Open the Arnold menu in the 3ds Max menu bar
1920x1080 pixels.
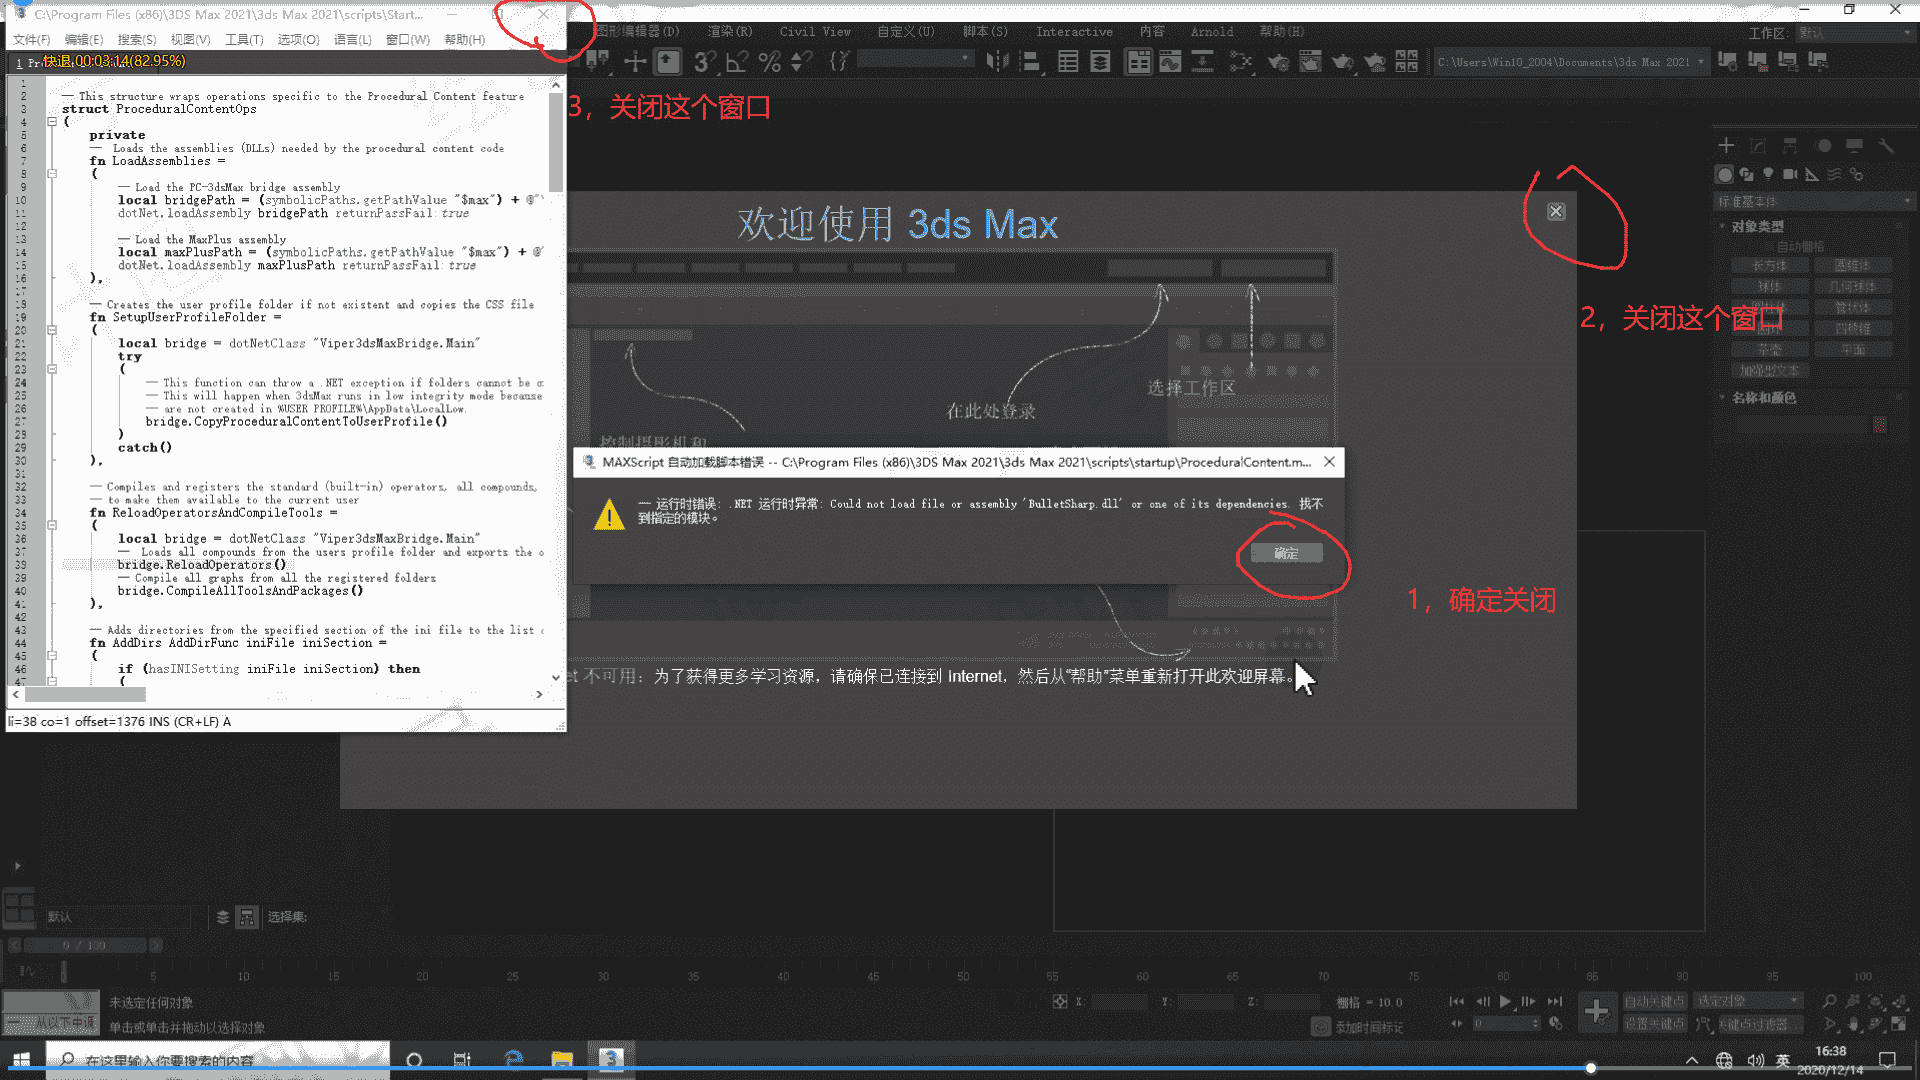1212,32
